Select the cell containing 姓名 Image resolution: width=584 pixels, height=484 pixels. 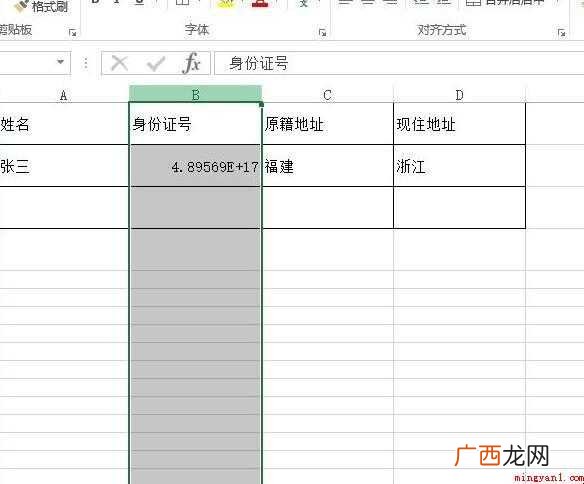coord(64,124)
